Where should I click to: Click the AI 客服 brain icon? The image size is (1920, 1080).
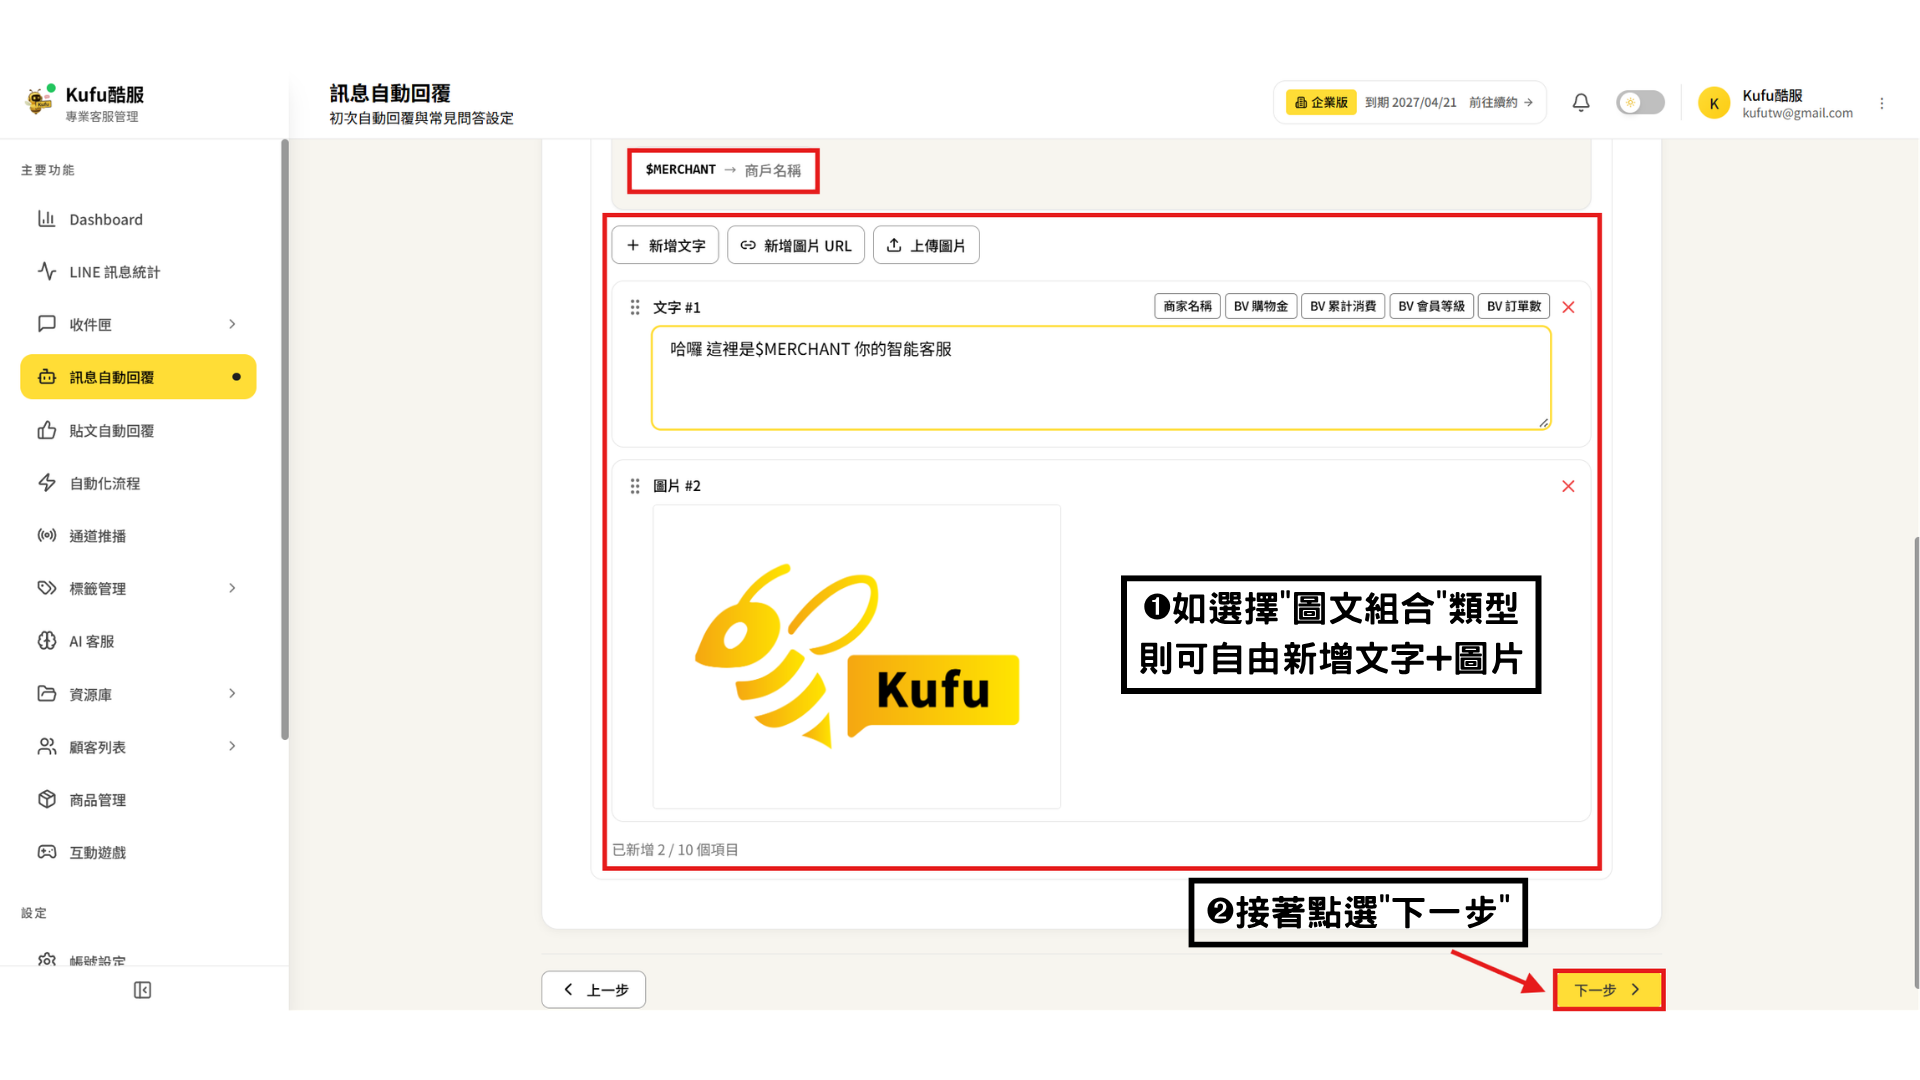[47, 641]
